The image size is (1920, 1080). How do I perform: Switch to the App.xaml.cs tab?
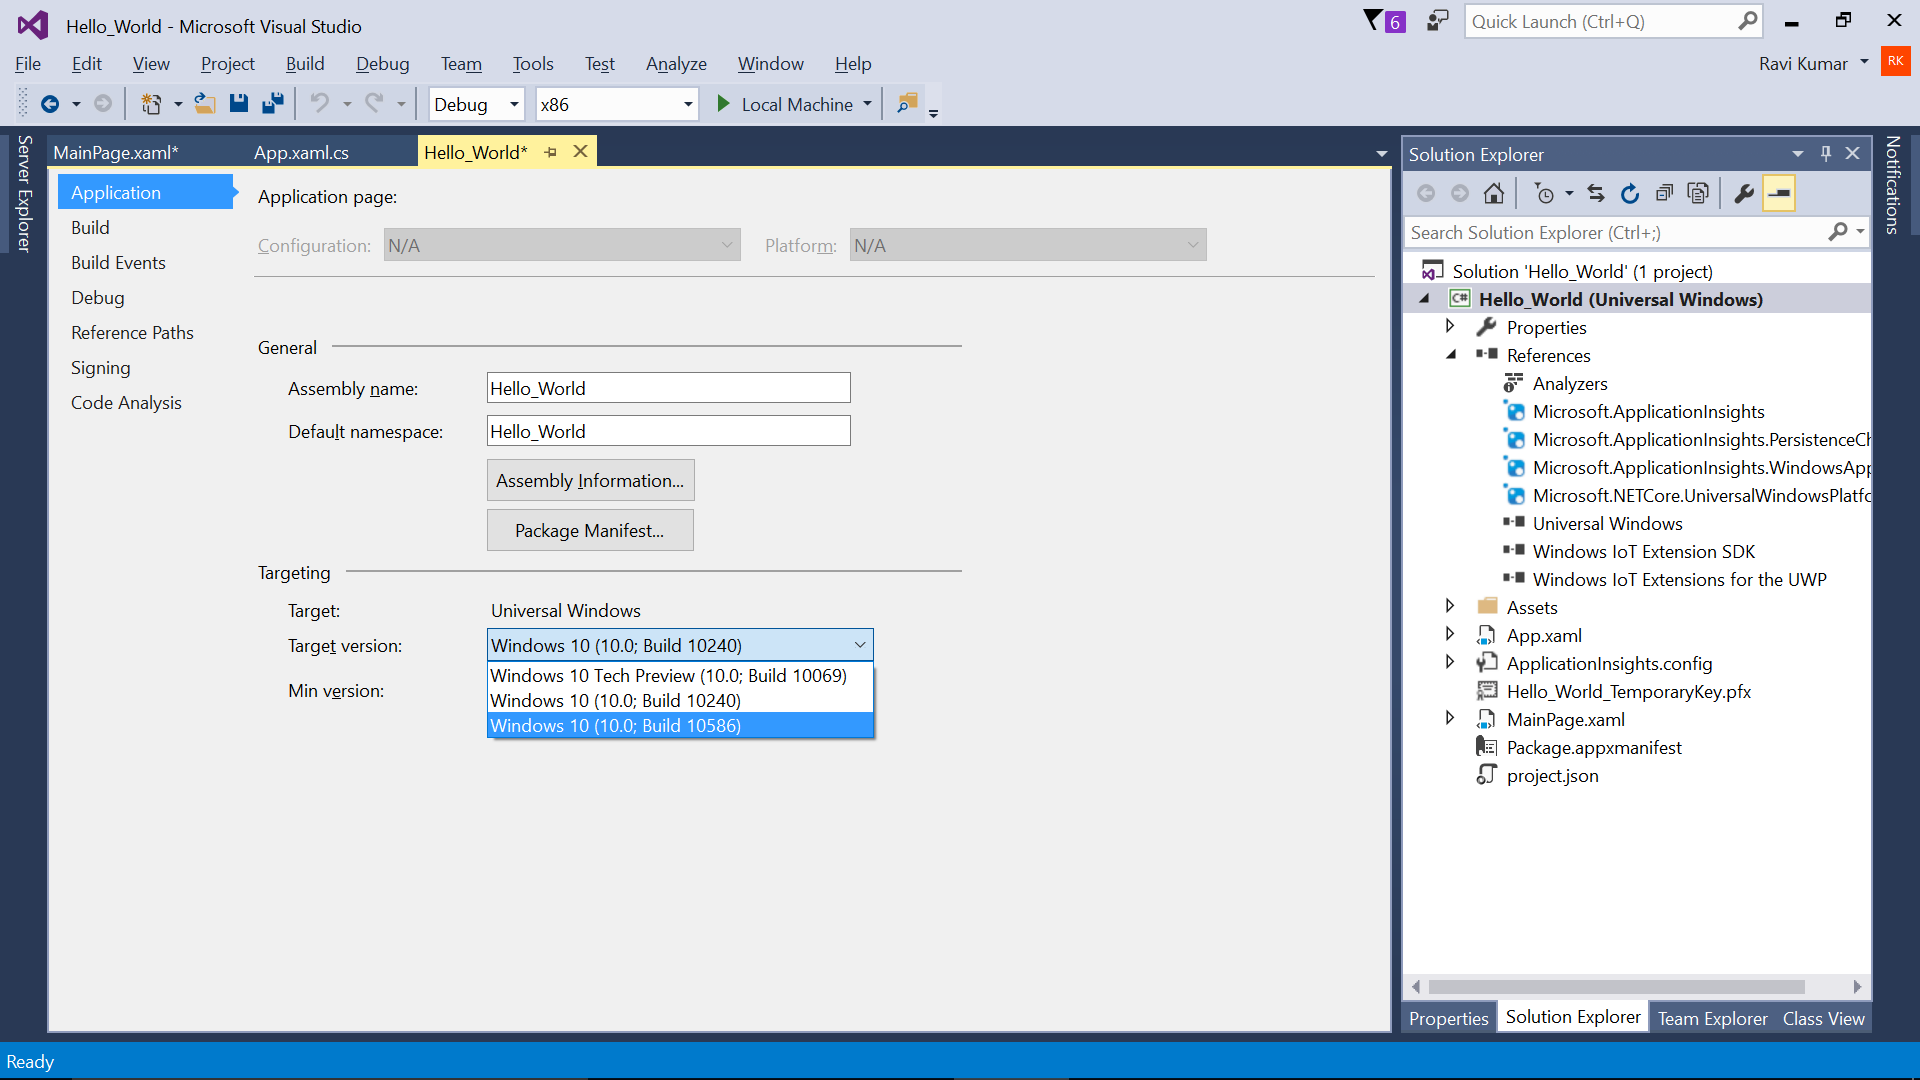click(x=301, y=152)
